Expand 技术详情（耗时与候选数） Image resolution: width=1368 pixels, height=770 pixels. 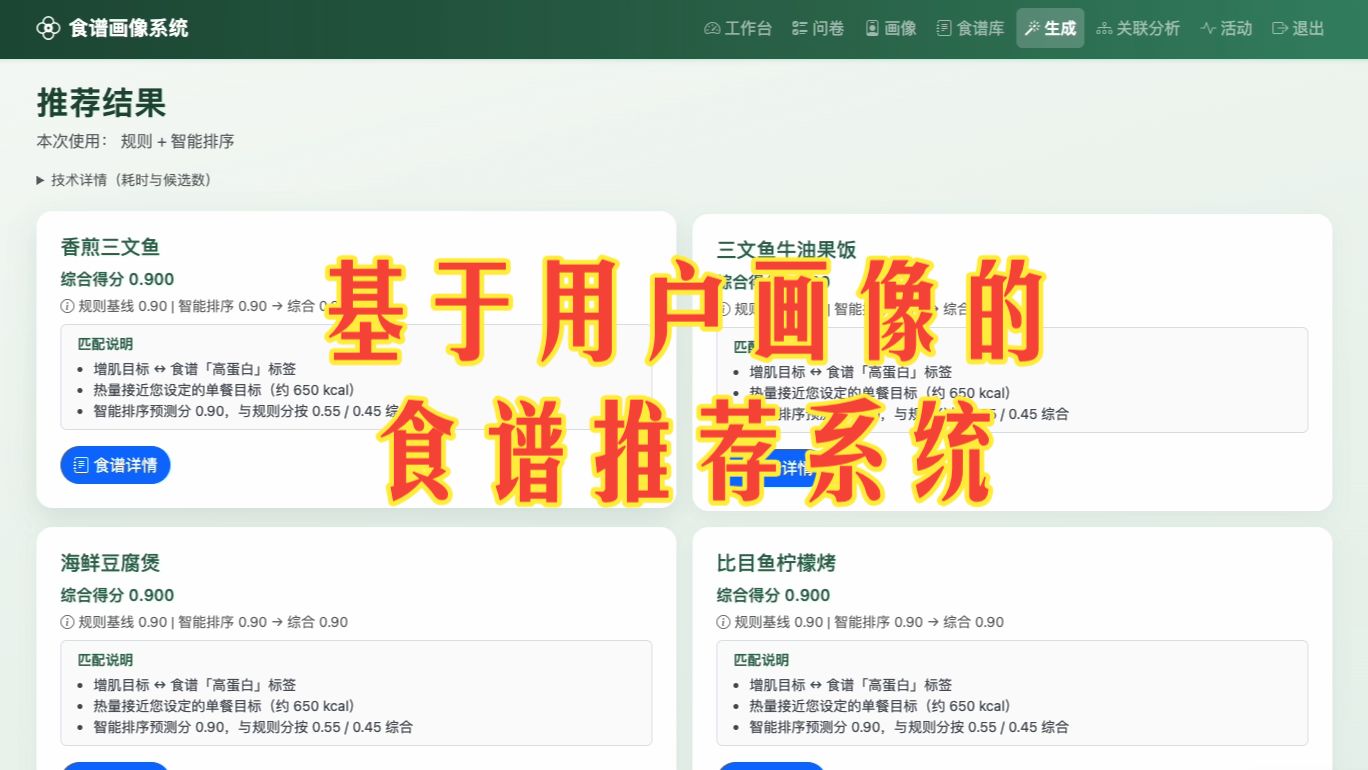124,180
